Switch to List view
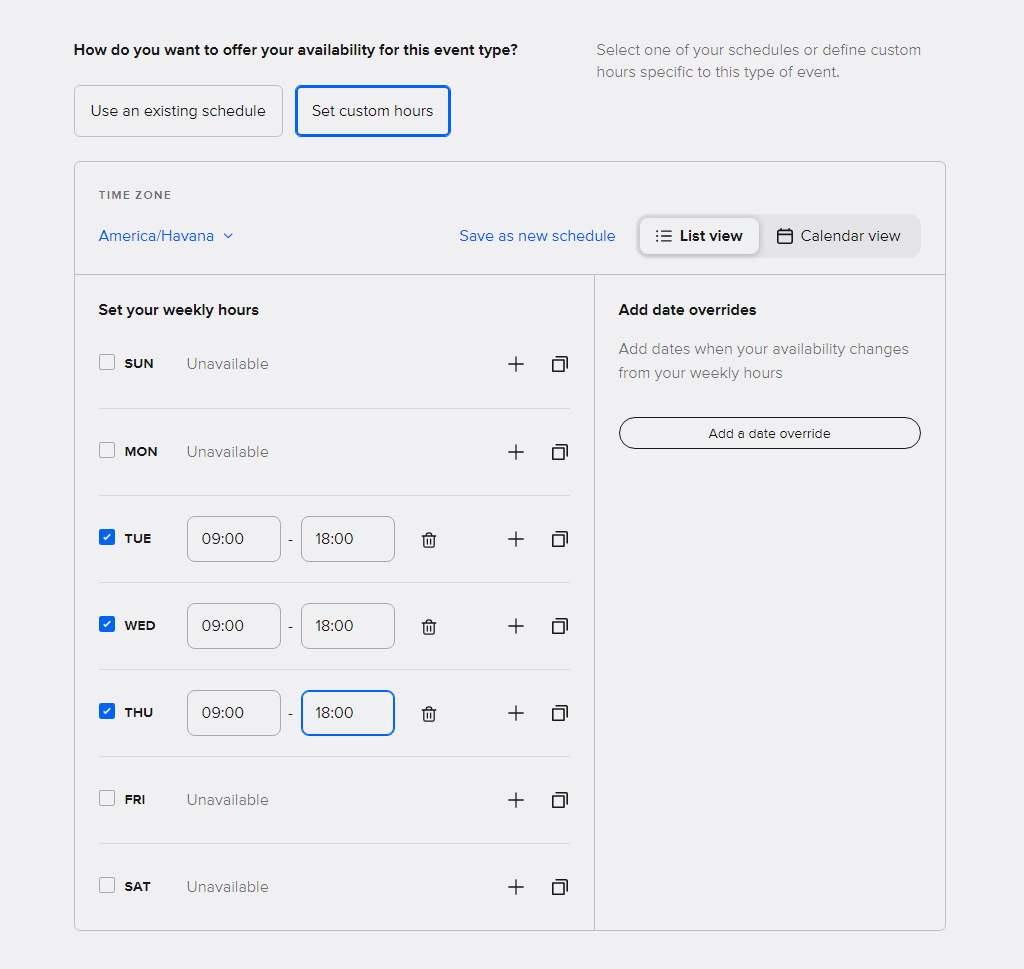 coord(699,236)
